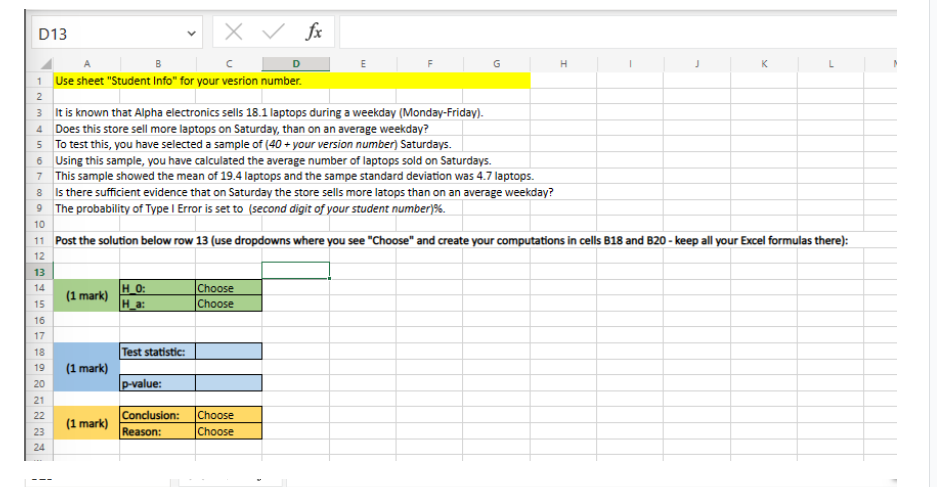
Task: Select row 1 header
Action: (x=39, y=81)
